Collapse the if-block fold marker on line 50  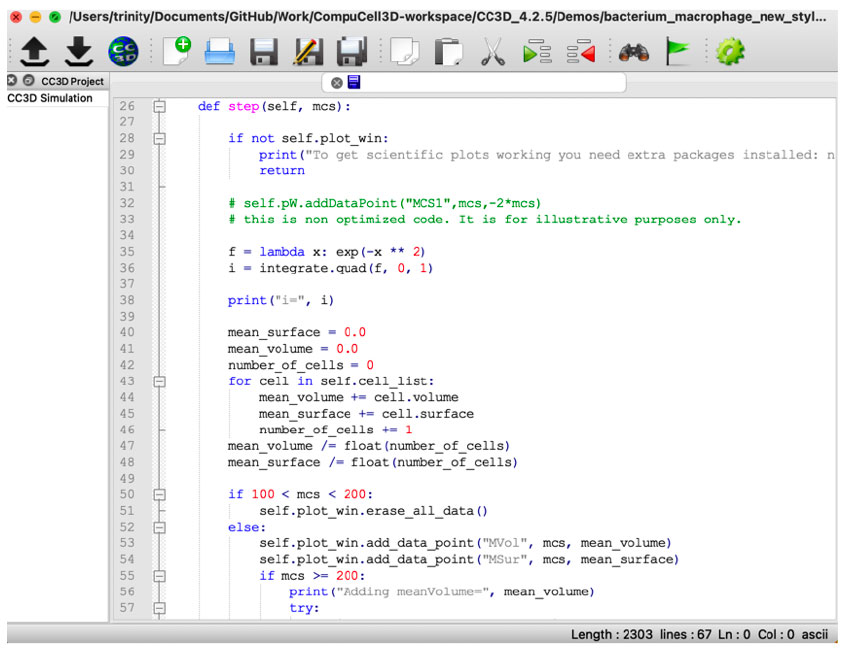point(158,494)
